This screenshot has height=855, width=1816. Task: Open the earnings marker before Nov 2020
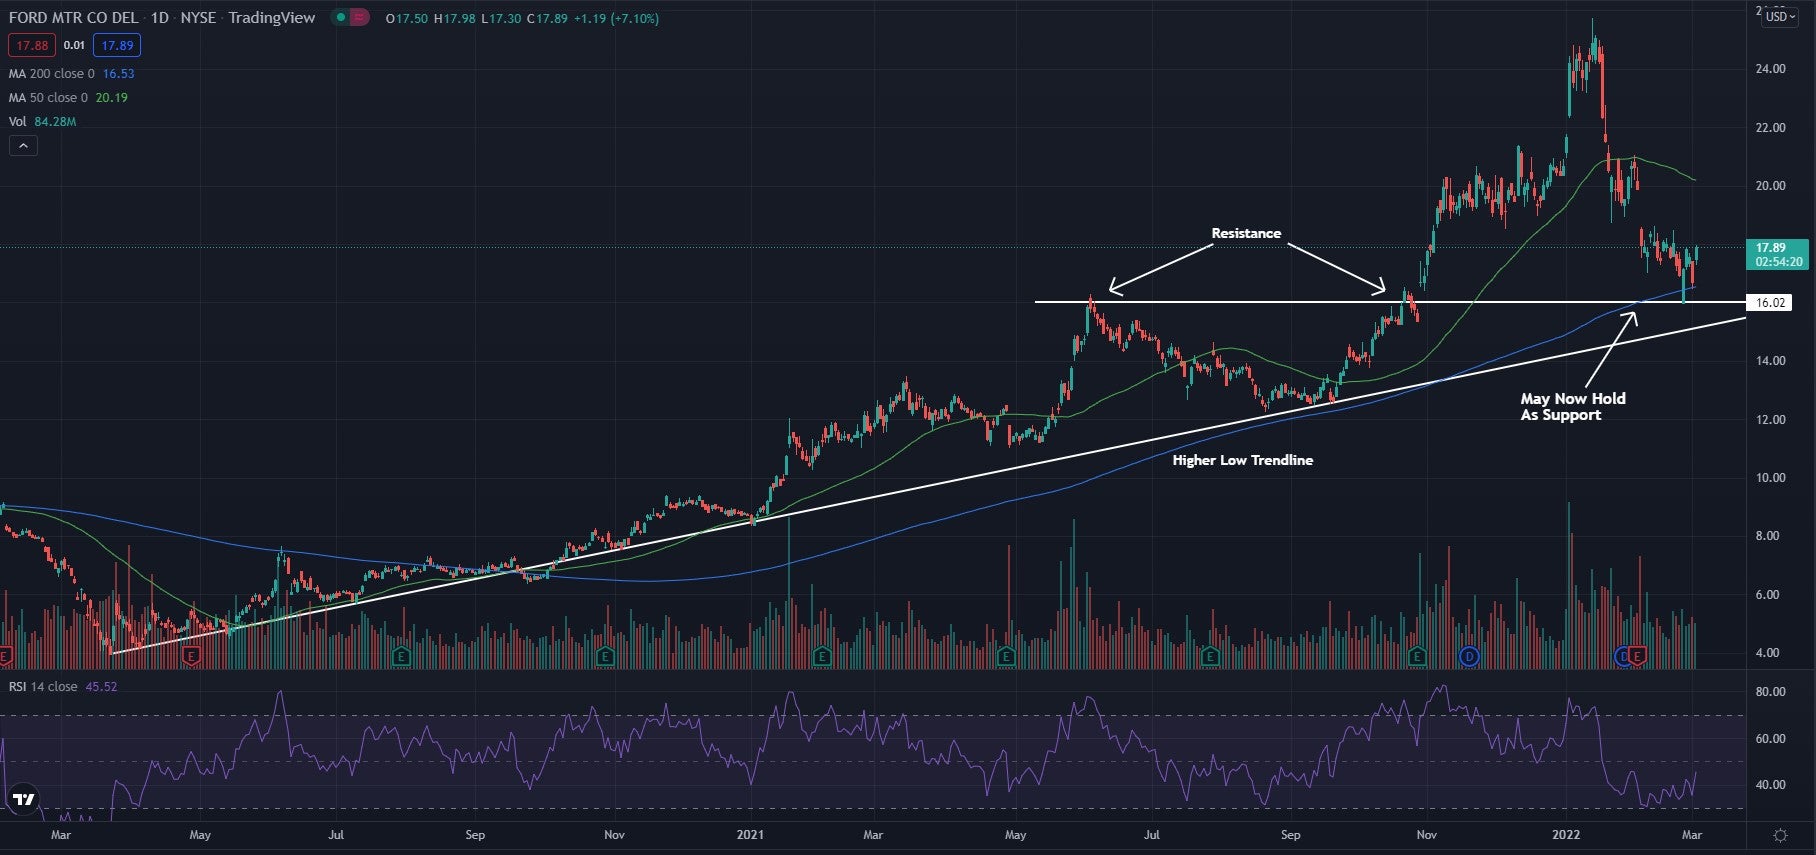(x=605, y=656)
